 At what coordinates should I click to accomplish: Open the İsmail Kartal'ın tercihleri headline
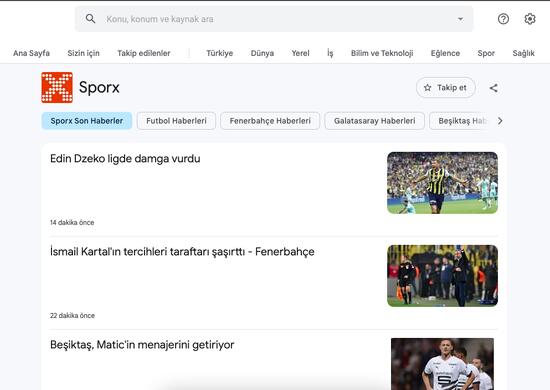pos(182,251)
